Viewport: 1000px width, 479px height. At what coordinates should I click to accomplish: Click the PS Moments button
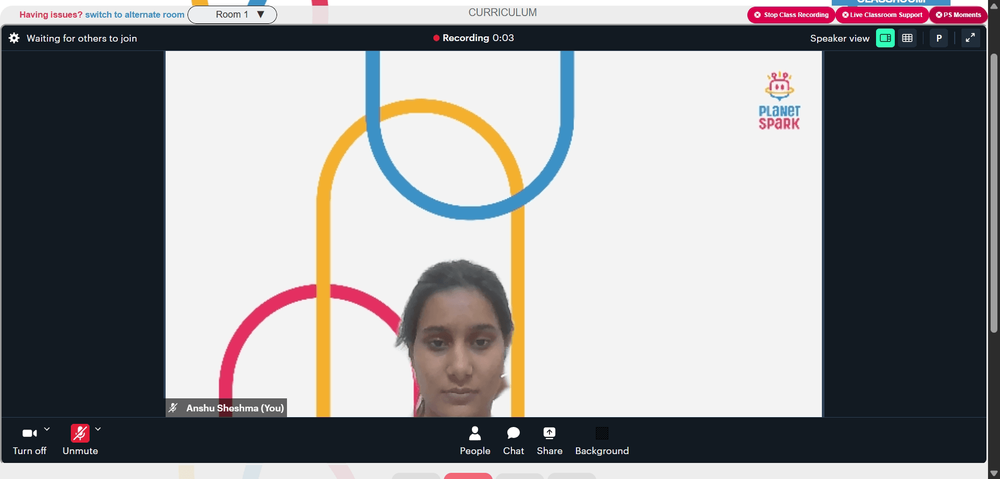(x=958, y=15)
